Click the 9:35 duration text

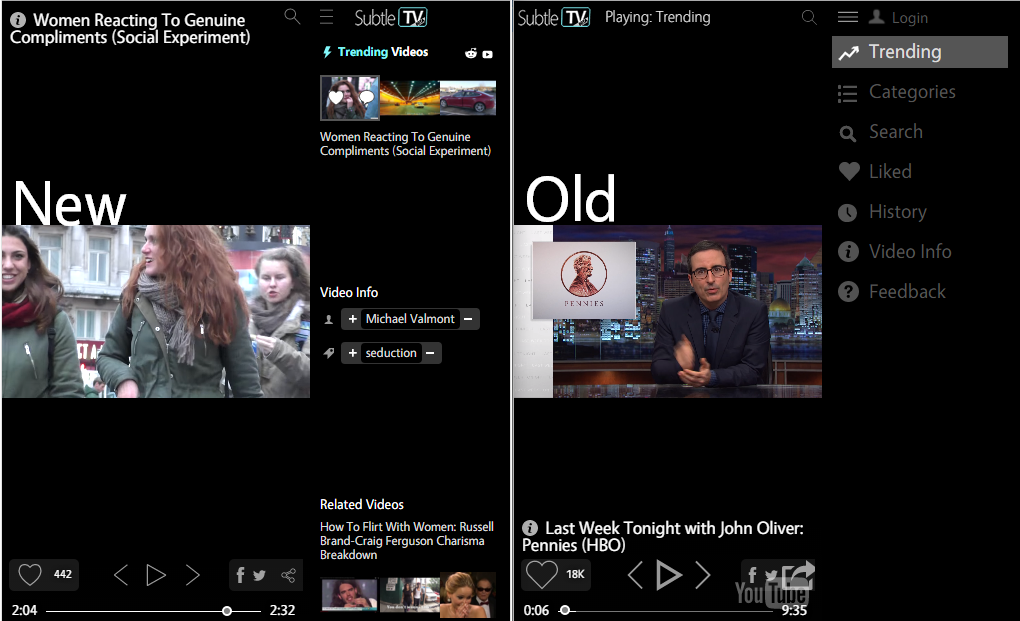pyautogui.click(x=794, y=611)
